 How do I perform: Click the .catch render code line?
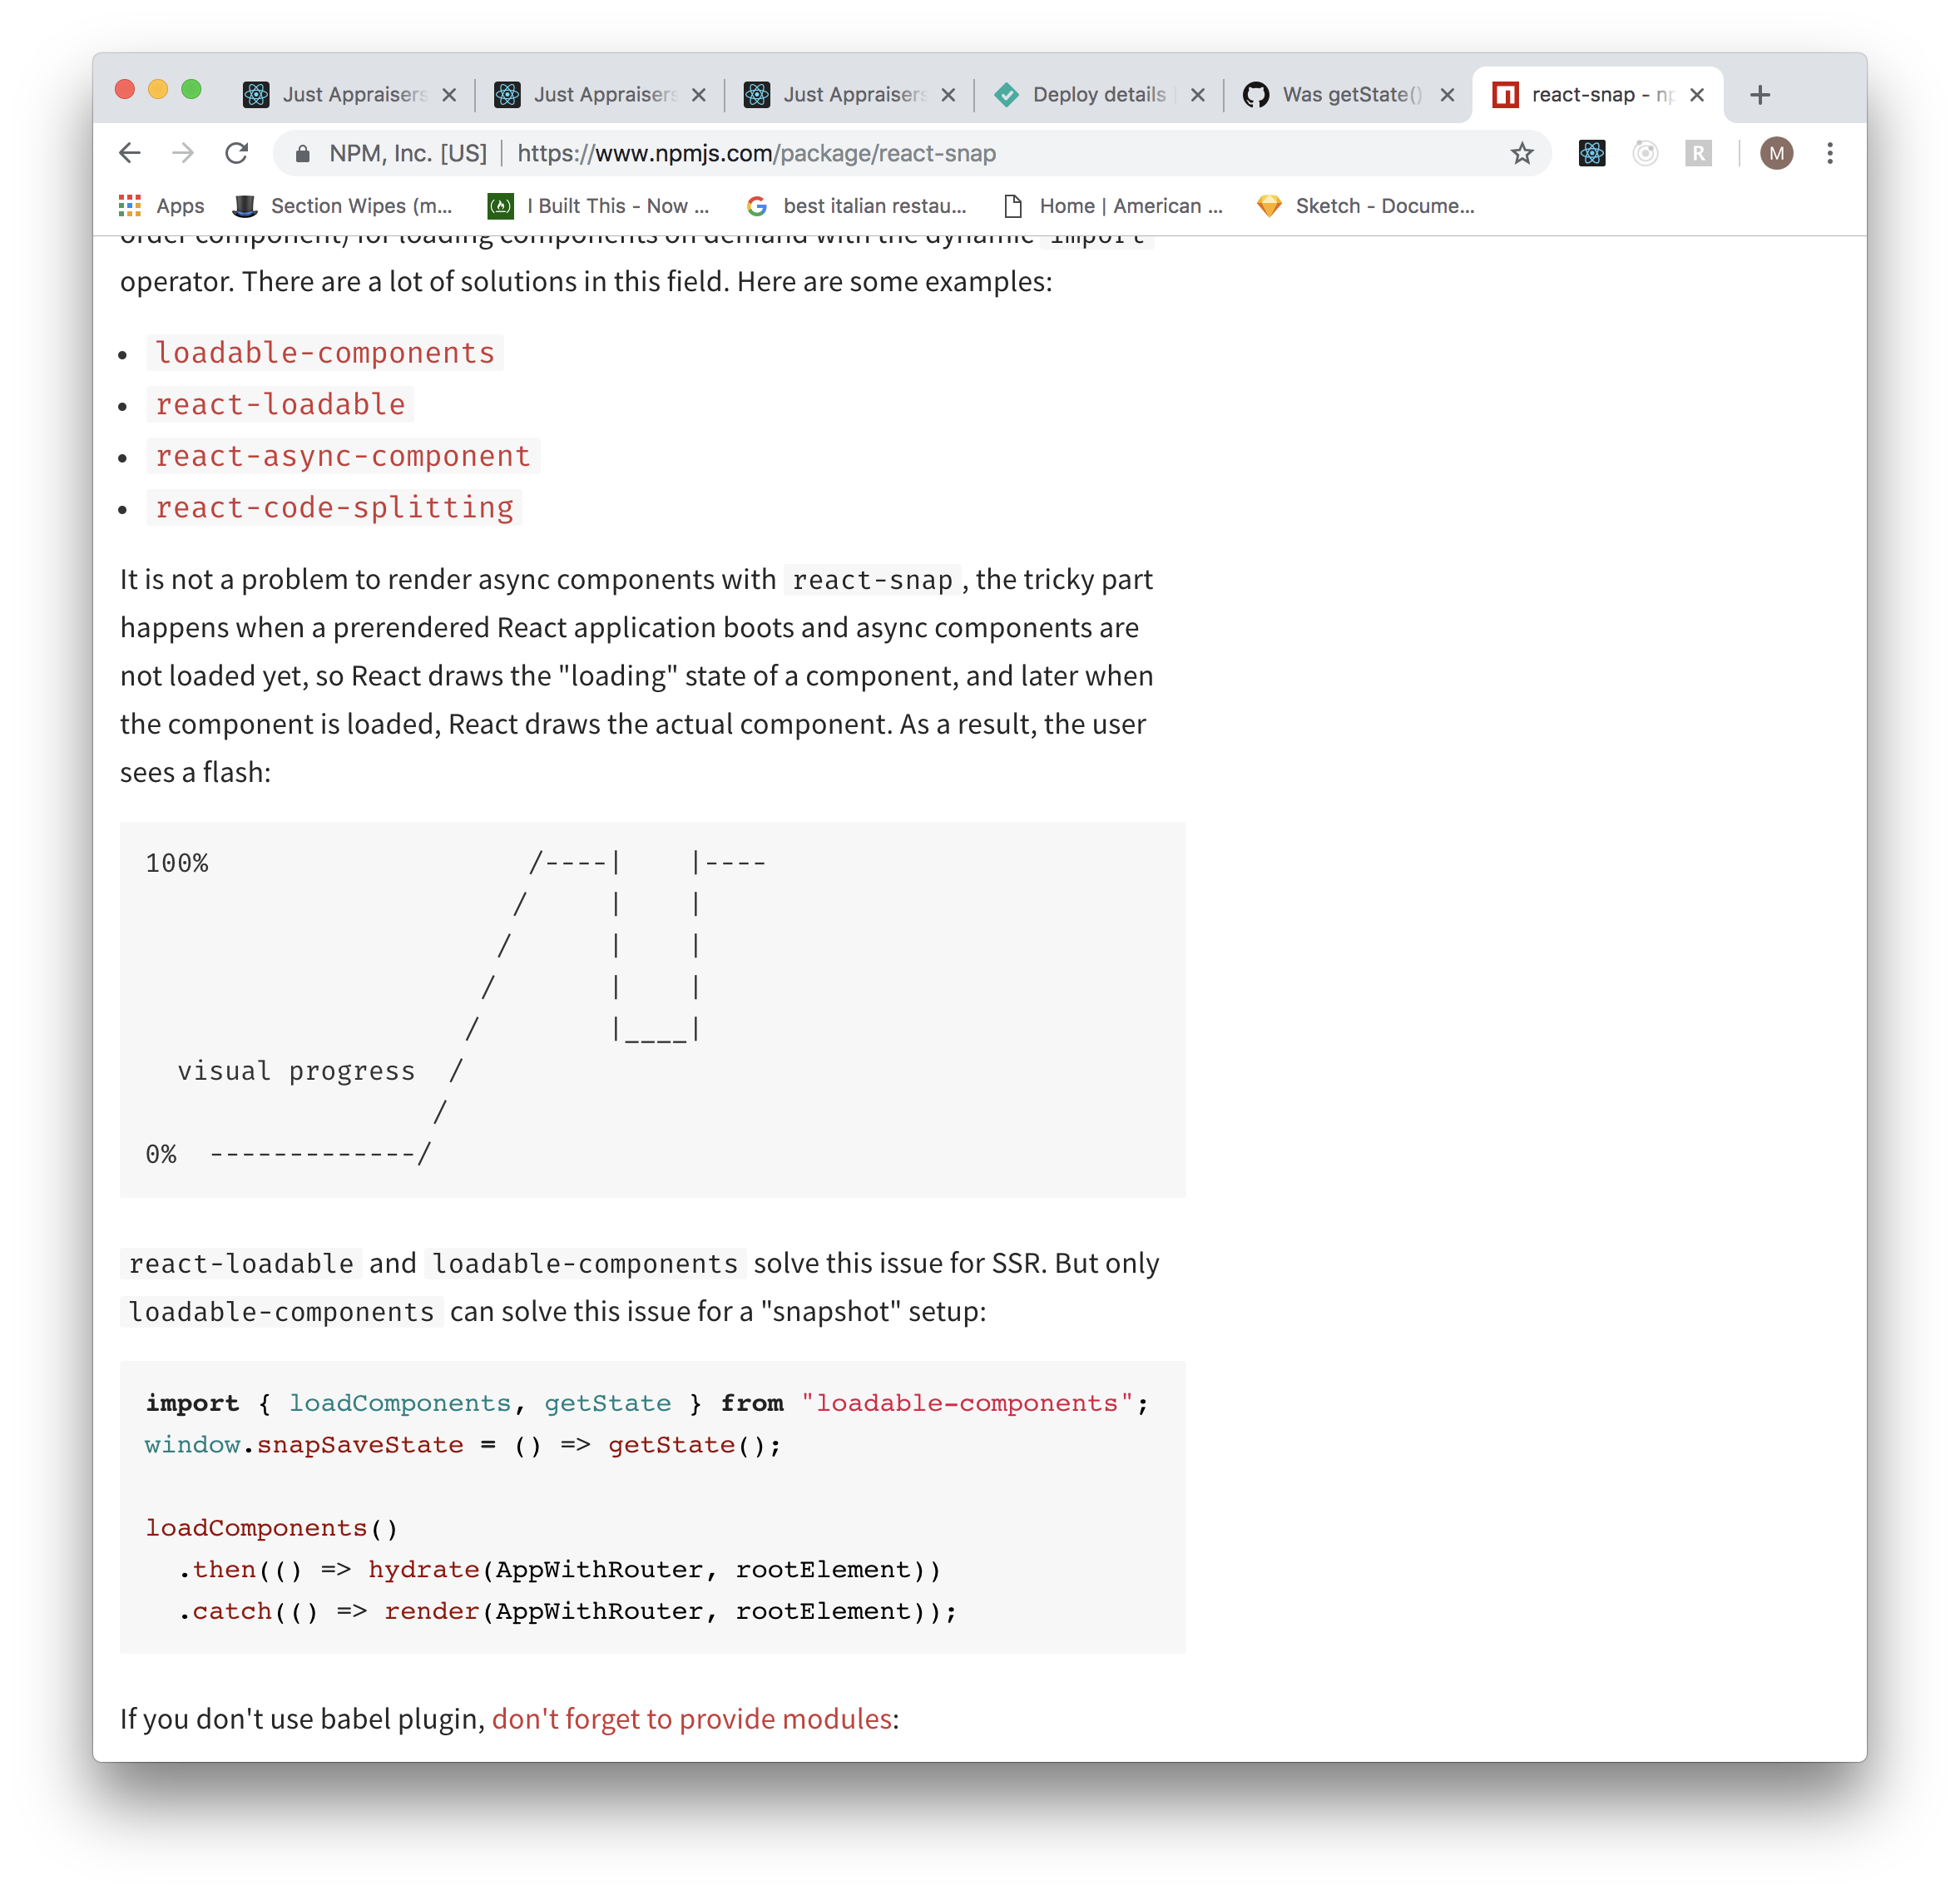point(568,1612)
